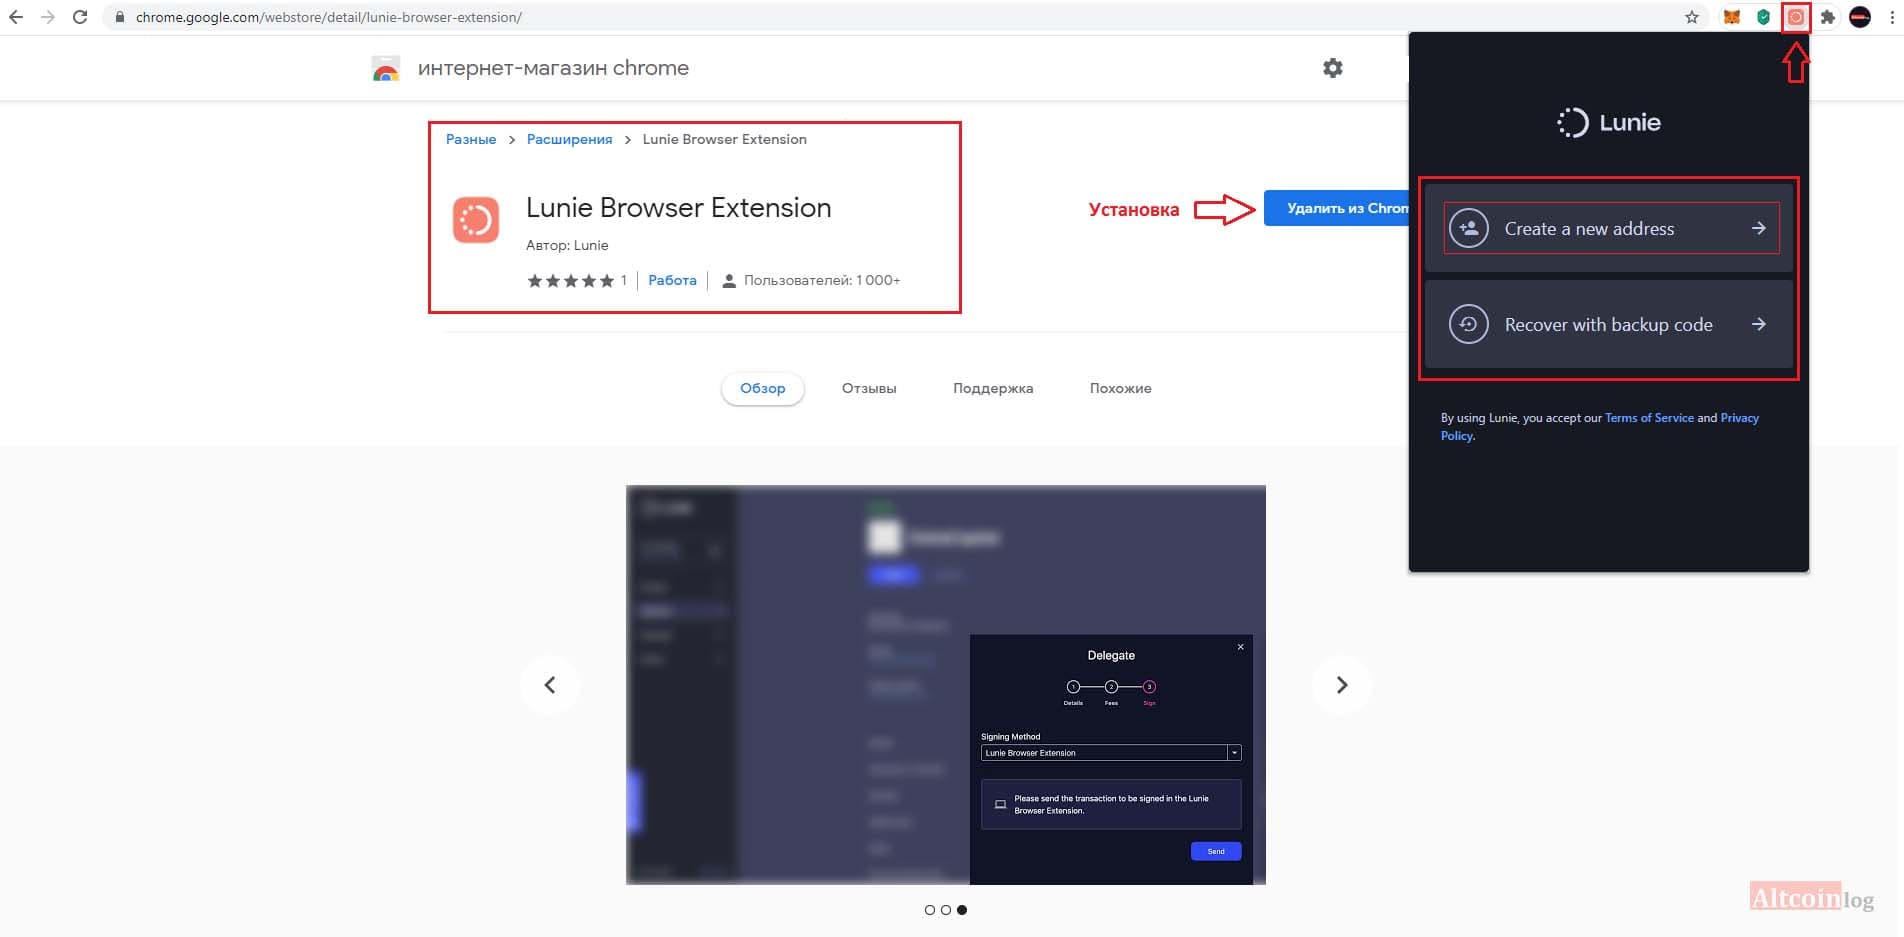
Task: Click the Delegate screenshot preview
Action: point(946,685)
